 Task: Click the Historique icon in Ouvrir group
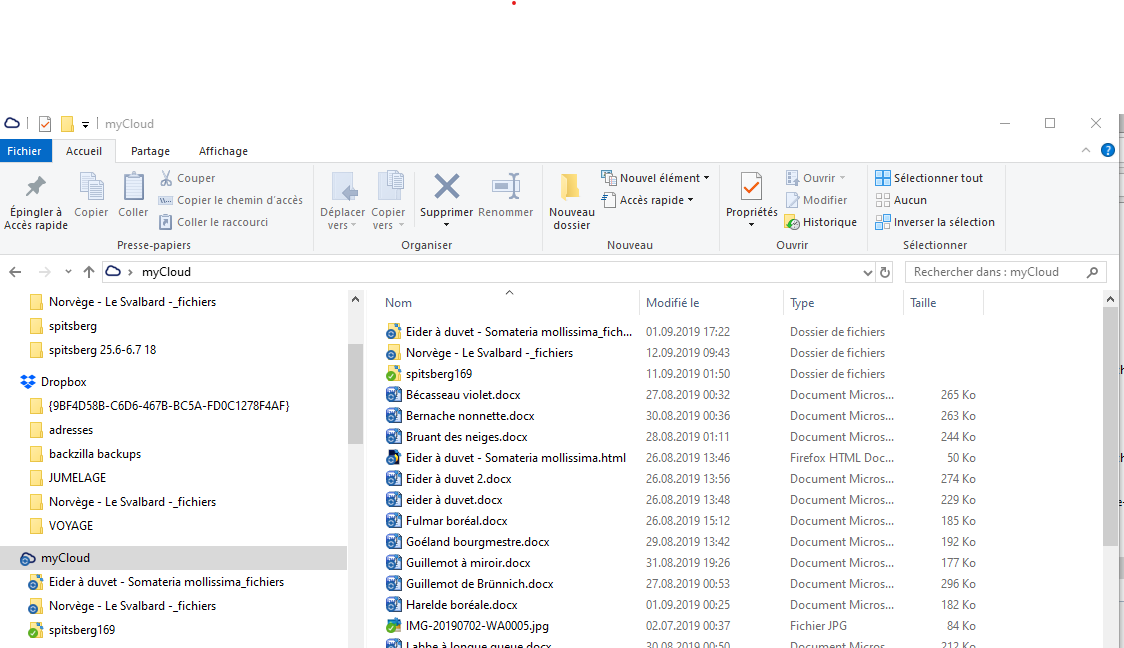coord(792,222)
